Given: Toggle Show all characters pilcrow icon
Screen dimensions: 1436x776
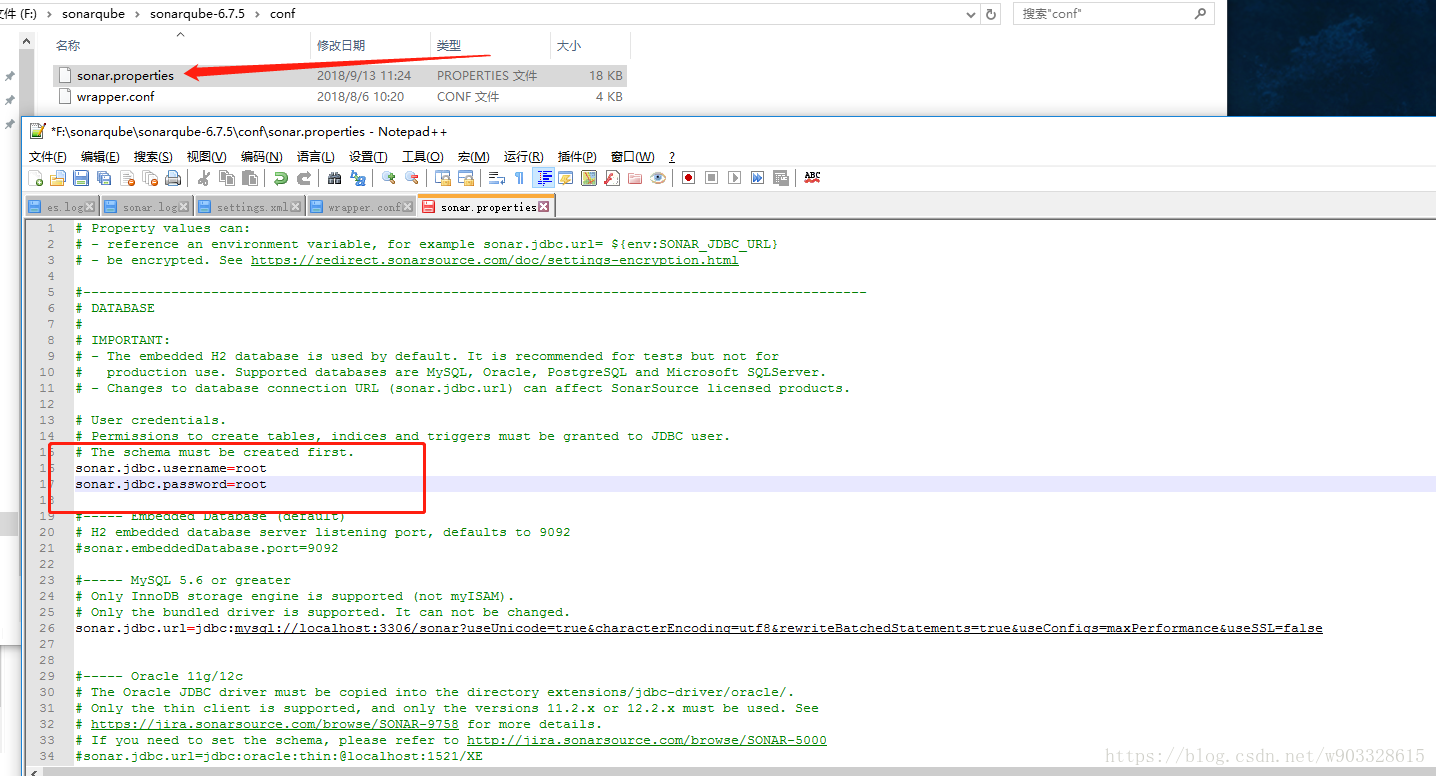Looking at the screenshot, I should [x=519, y=178].
